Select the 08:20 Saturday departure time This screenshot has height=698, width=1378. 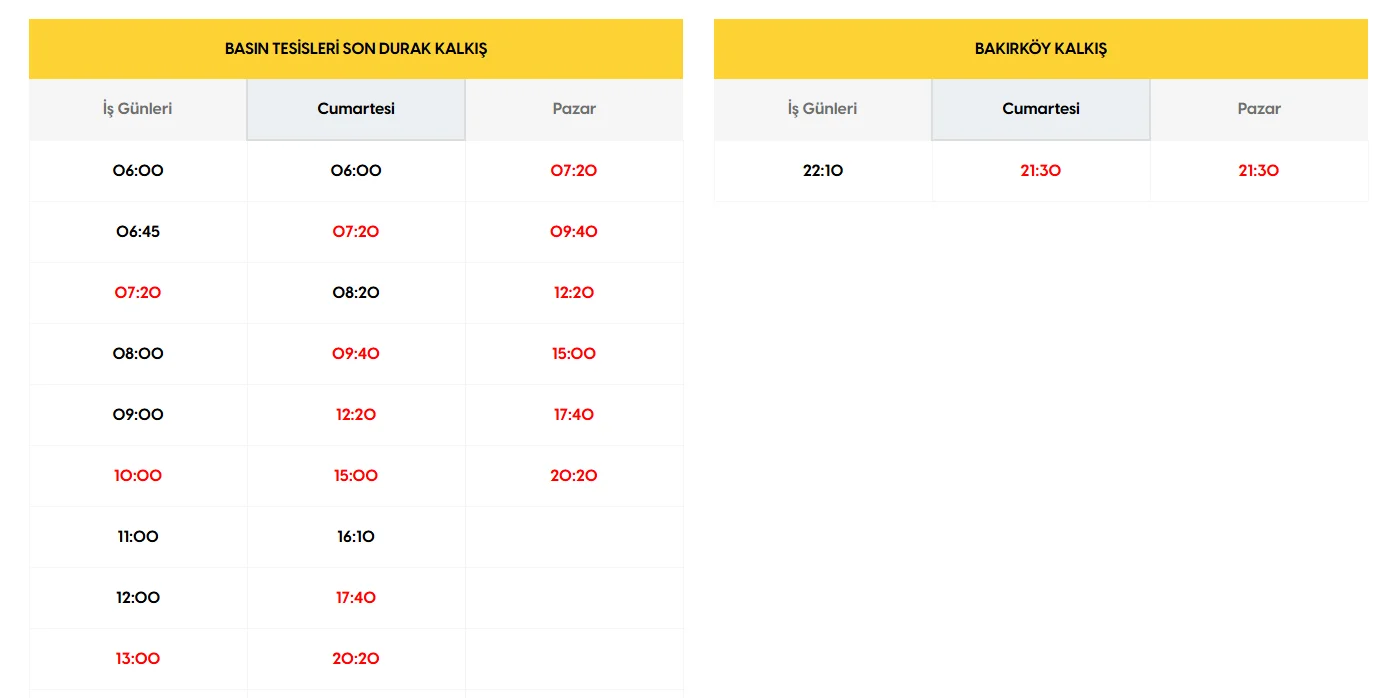356,293
